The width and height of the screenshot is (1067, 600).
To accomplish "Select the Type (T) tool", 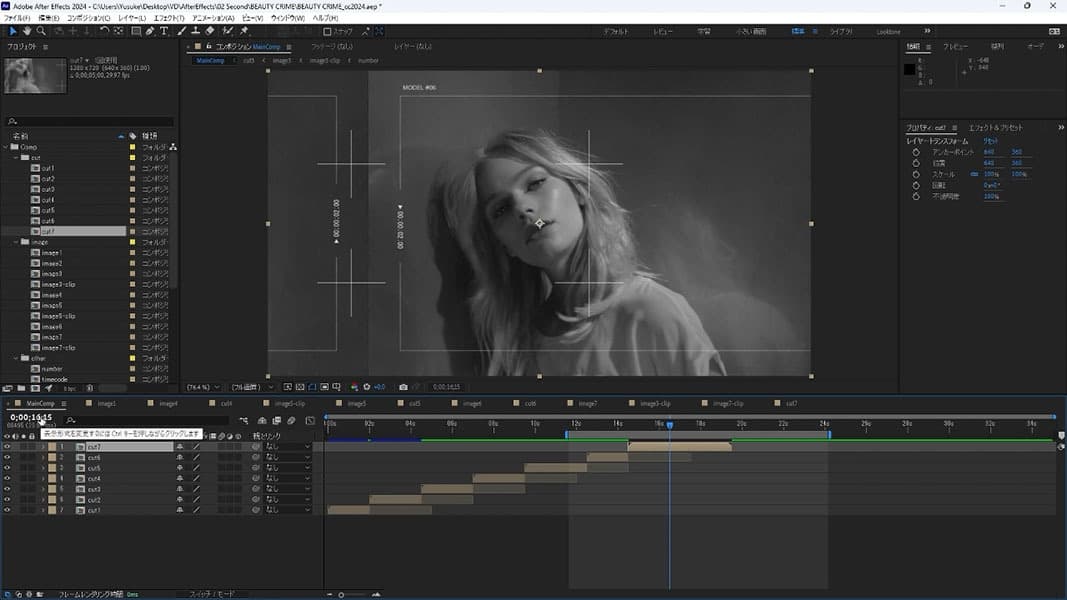I will click(x=164, y=31).
